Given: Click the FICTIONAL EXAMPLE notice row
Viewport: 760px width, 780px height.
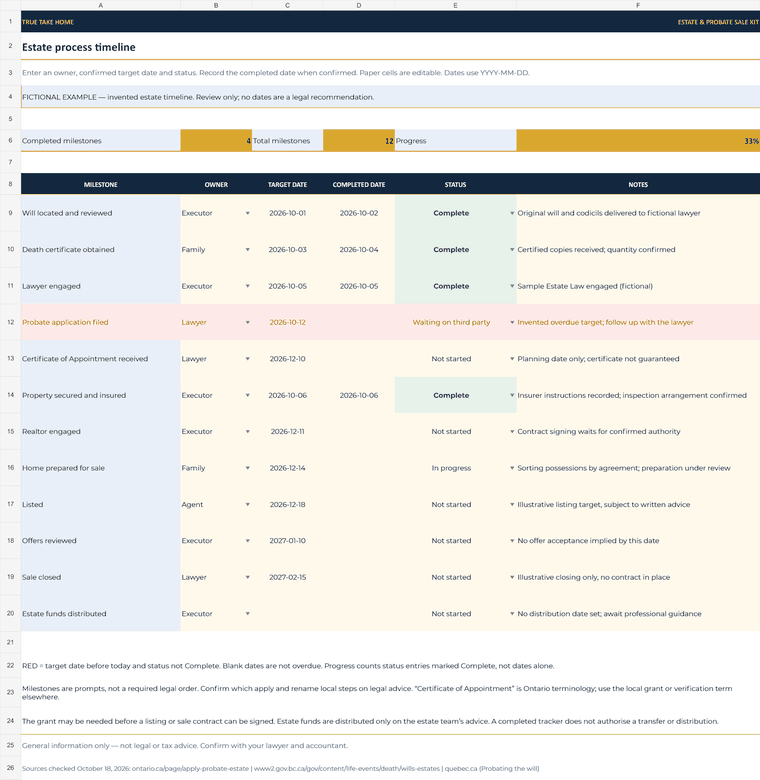Looking at the screenshot, I should pyautogui.click(x=390, y=97).
